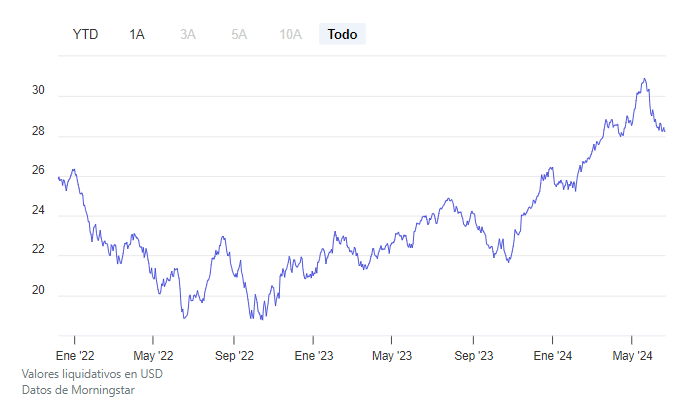Click the Sep '23 date label
681x402 pixels.
click(x=473, y=355)
